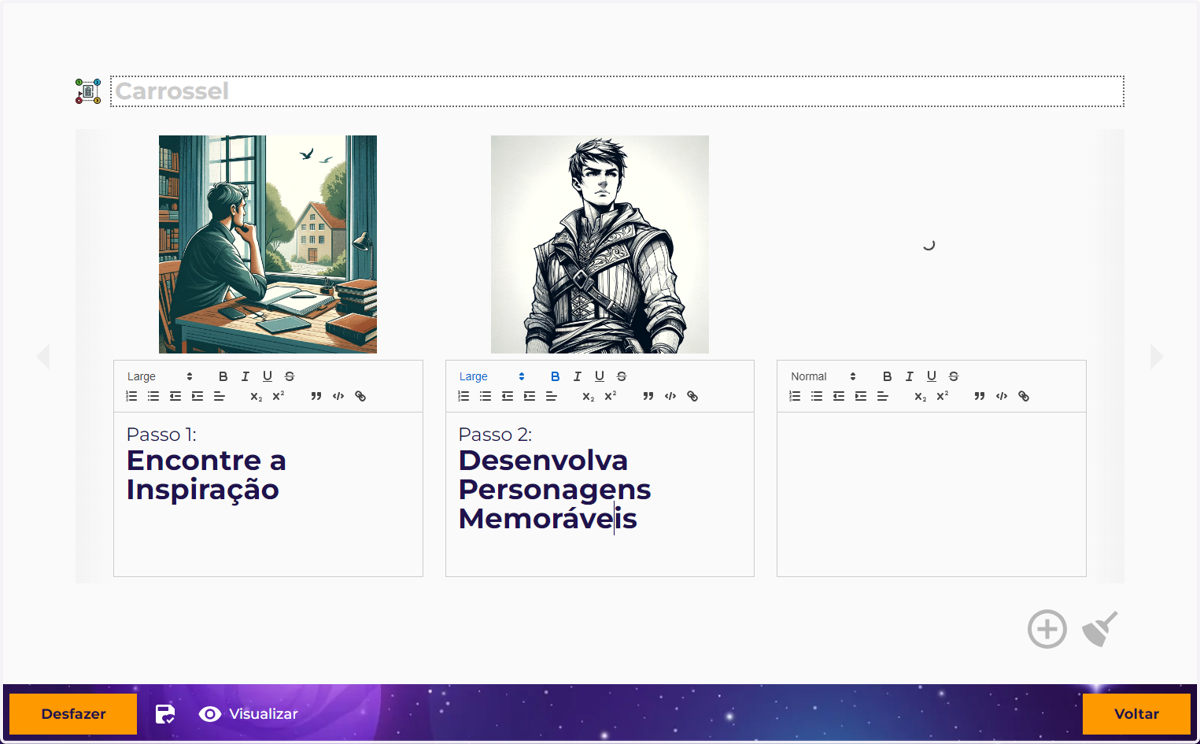Toggle italic in the empty third editor
This screenshot has height=744, width=1200.
pos(909,377)
